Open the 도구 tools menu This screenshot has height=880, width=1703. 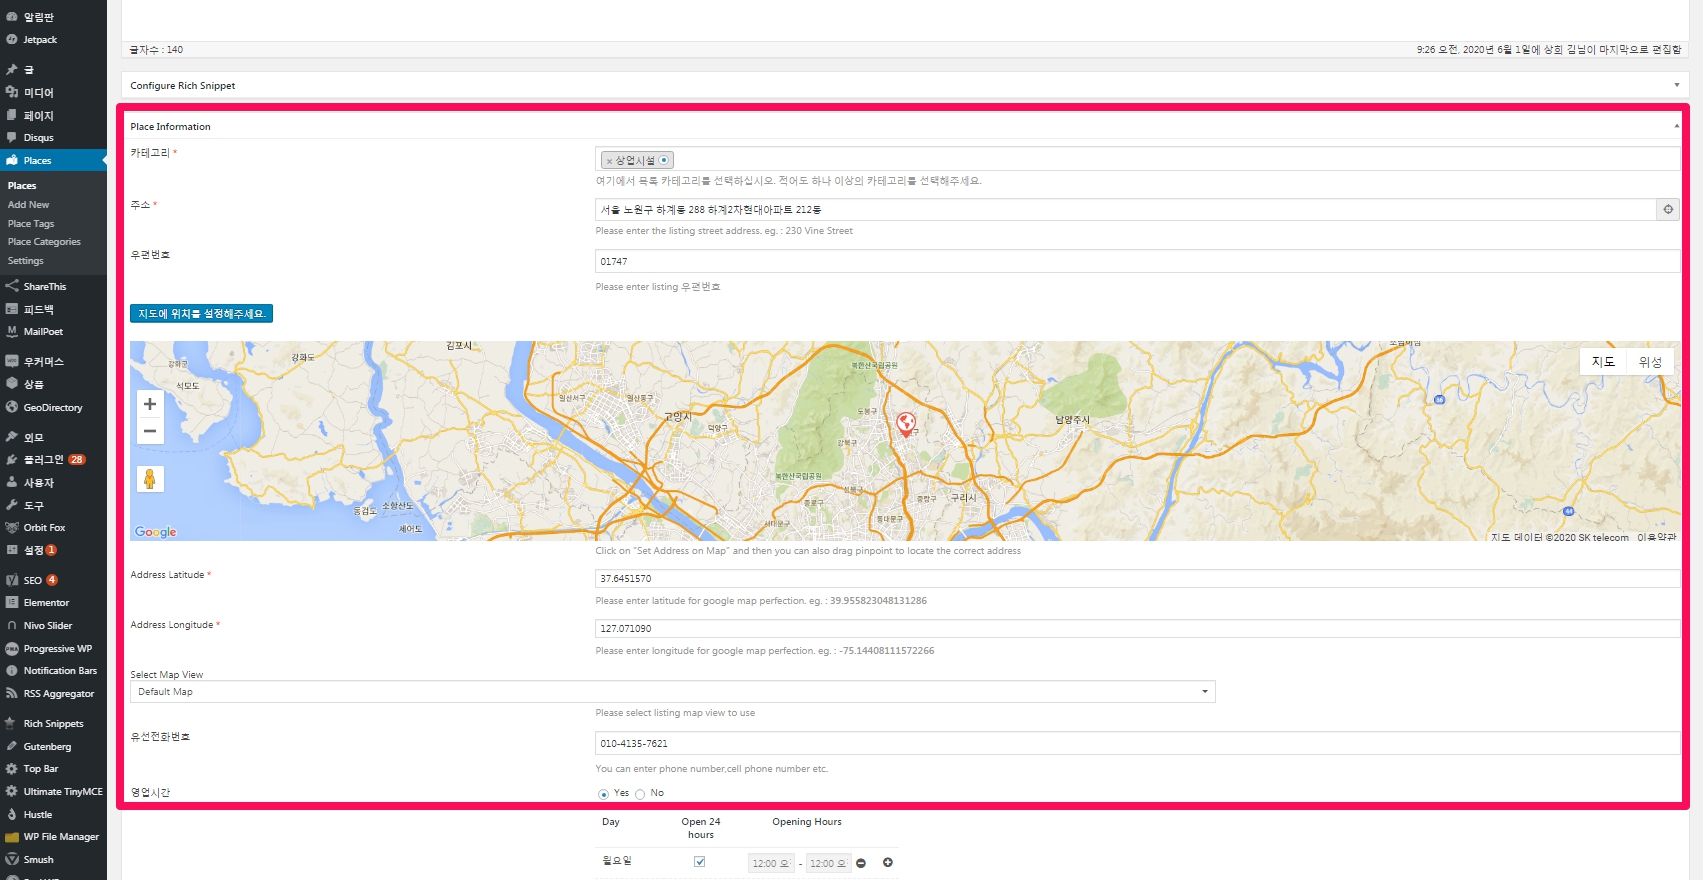(34, 505)
